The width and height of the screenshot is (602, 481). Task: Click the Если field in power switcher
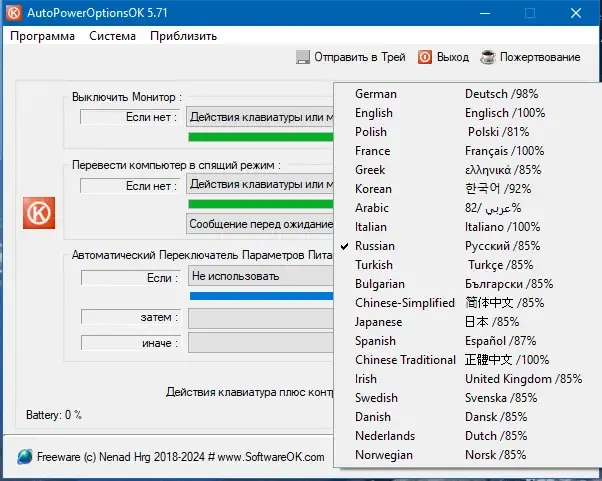(x=131, y=278)
